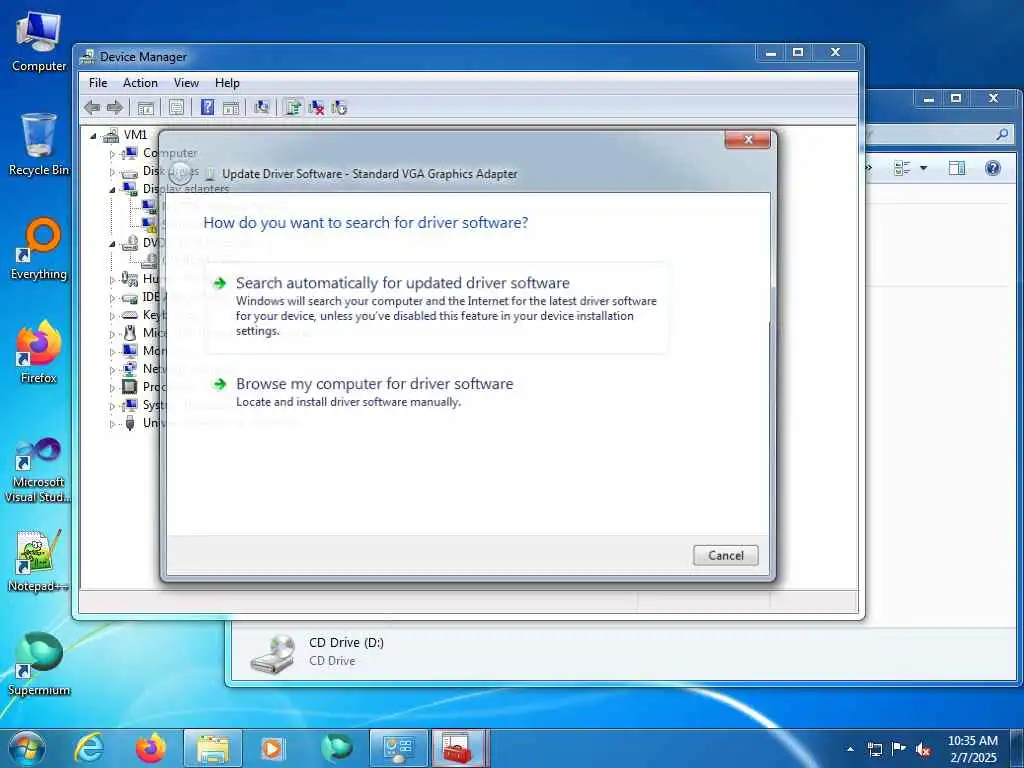The height and width of the screenshot is (768, 1024).
Task: Expand the IDE controllers node
Action: tap(112, 298)
